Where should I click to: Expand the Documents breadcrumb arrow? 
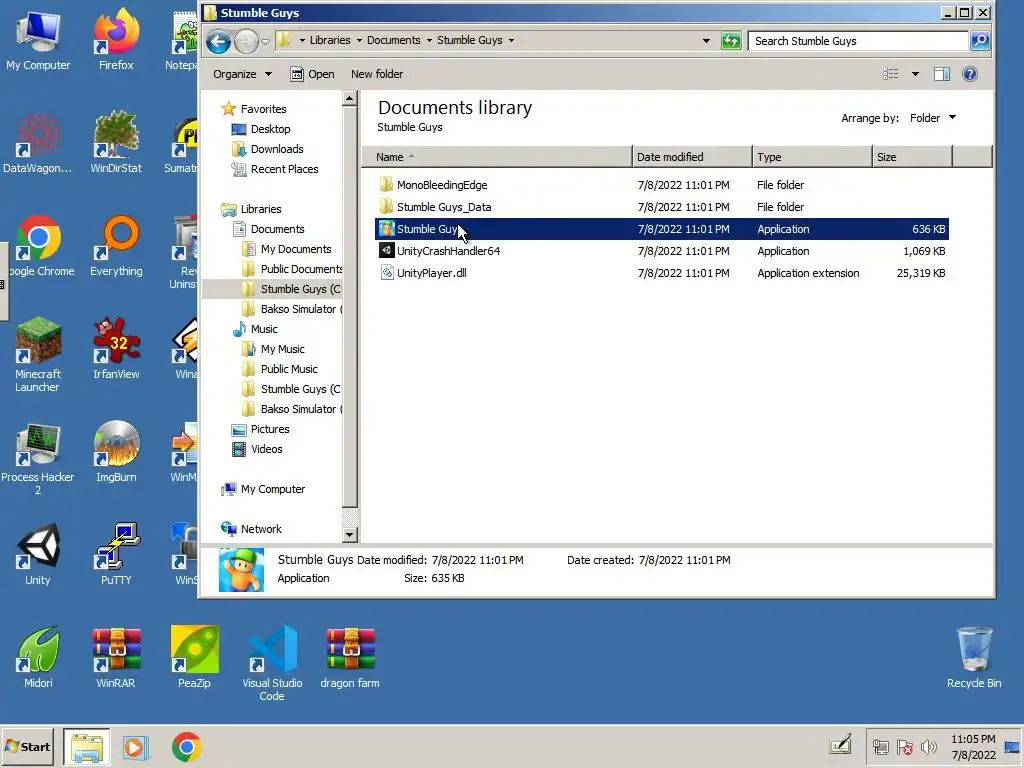pyautogui.click(x=429, y=40)
